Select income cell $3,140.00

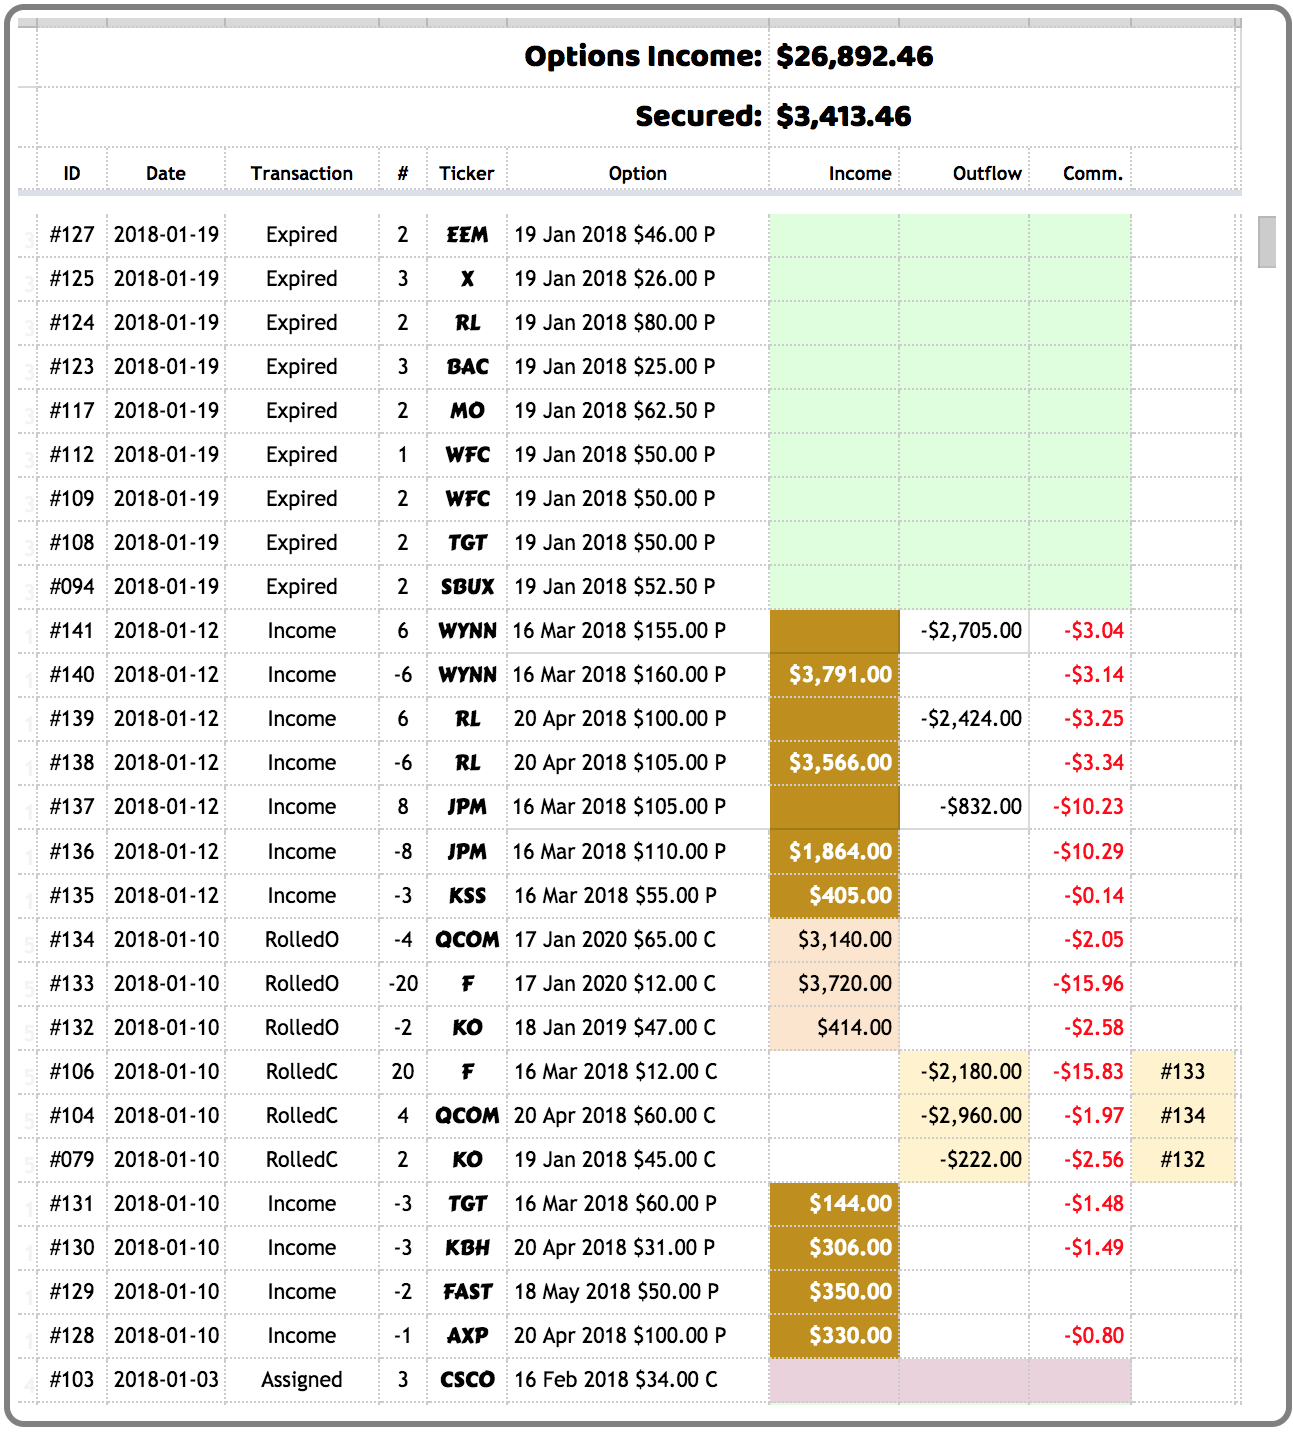coord(835,940)
